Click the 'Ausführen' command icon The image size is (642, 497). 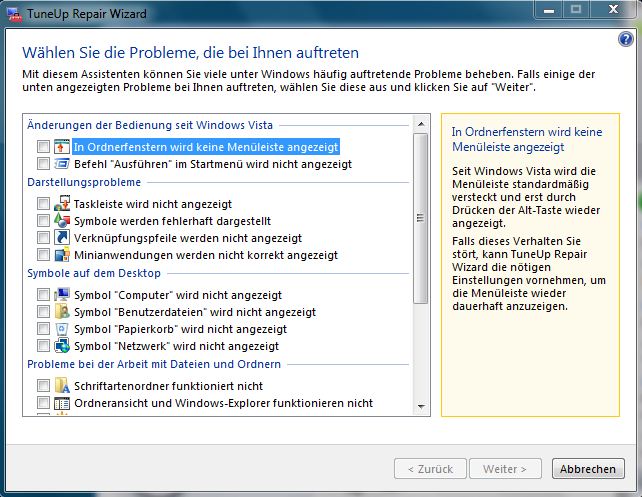pos(62,164)
